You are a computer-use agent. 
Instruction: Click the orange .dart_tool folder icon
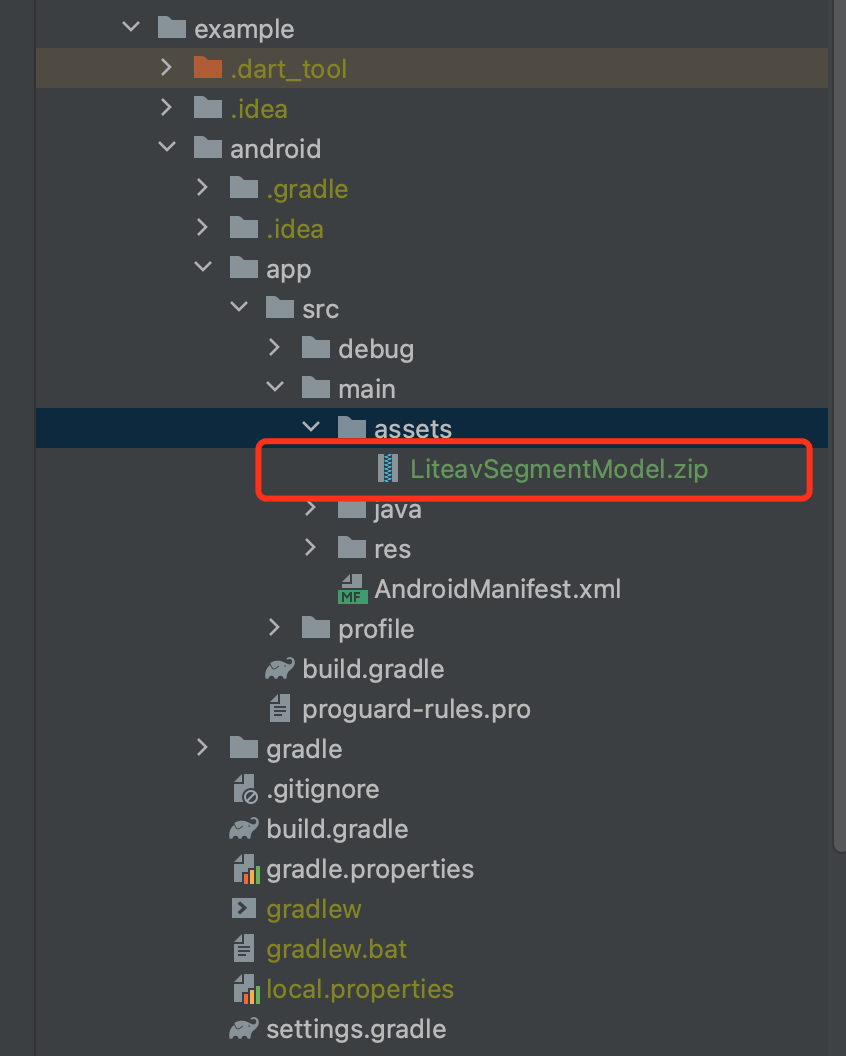click(x=207, y=68)
